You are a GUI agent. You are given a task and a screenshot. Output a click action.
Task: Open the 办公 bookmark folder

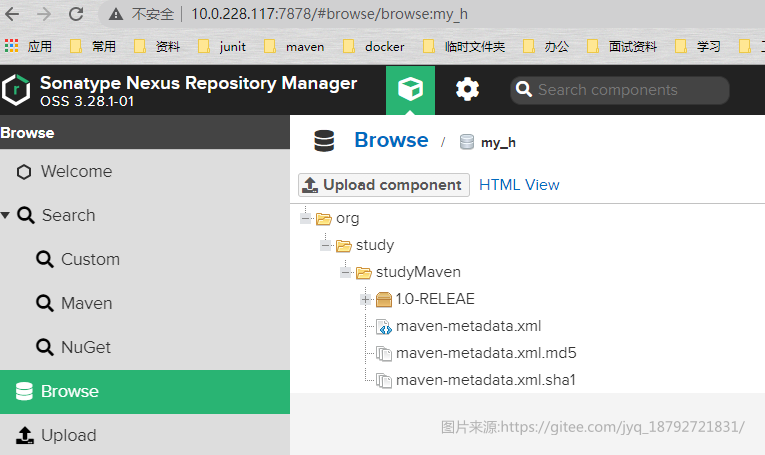pos(546,46)
